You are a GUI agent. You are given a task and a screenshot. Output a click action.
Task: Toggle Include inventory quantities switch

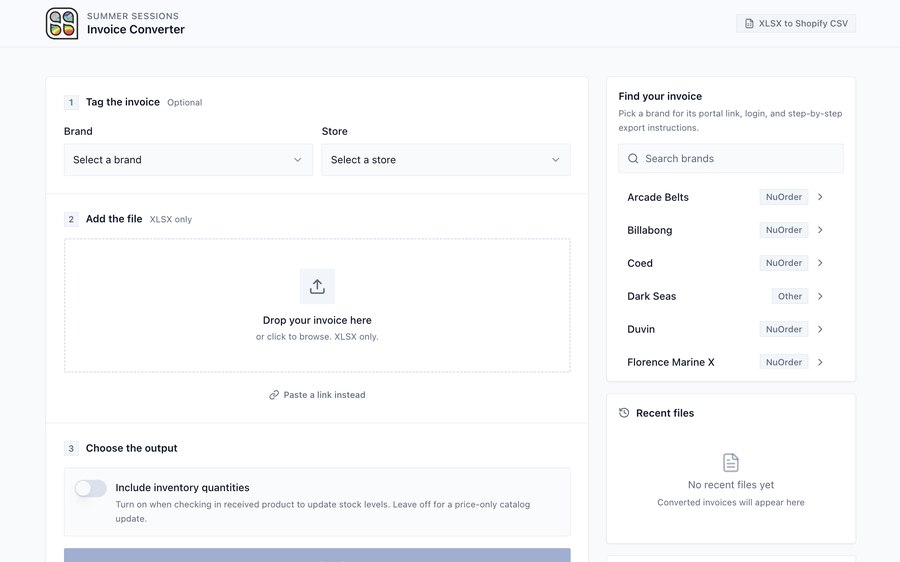tap(91, 489)
